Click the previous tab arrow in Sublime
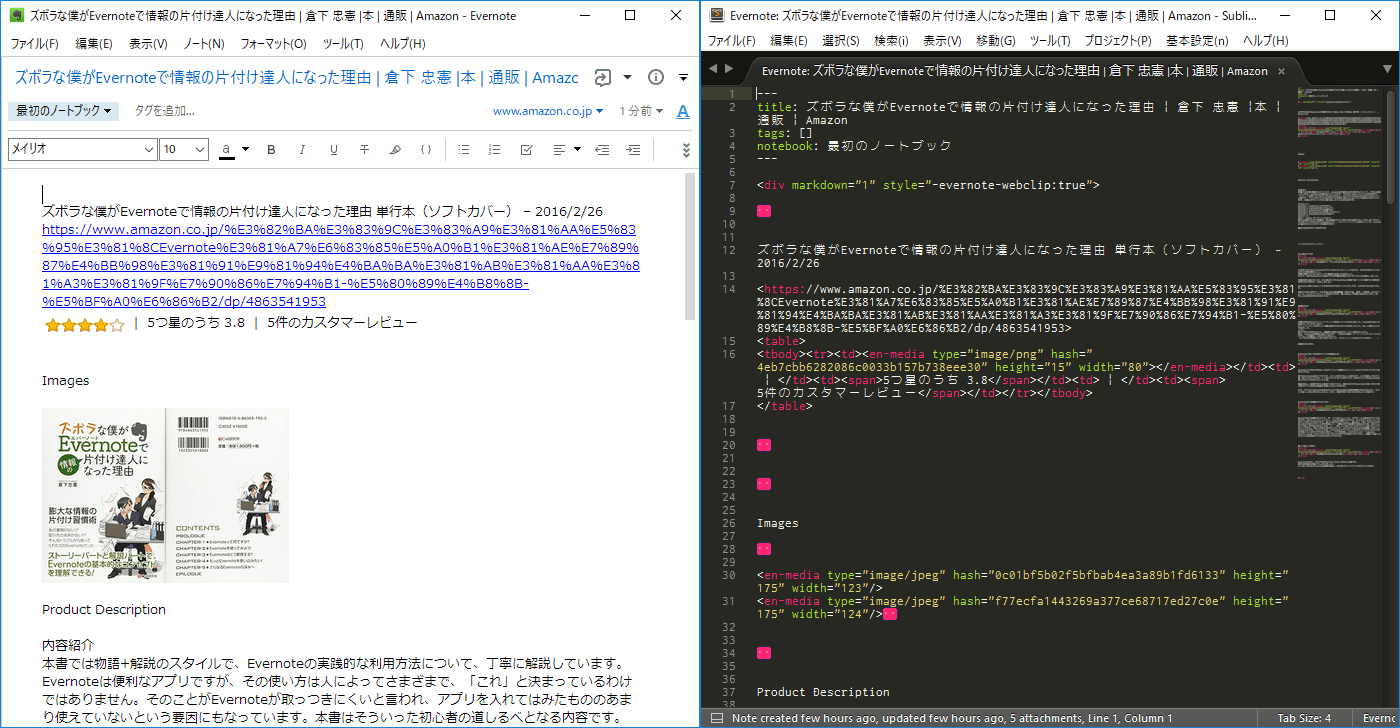This screenshot has height=728, width=1400. pyautogui.click(x=713, y=68)
